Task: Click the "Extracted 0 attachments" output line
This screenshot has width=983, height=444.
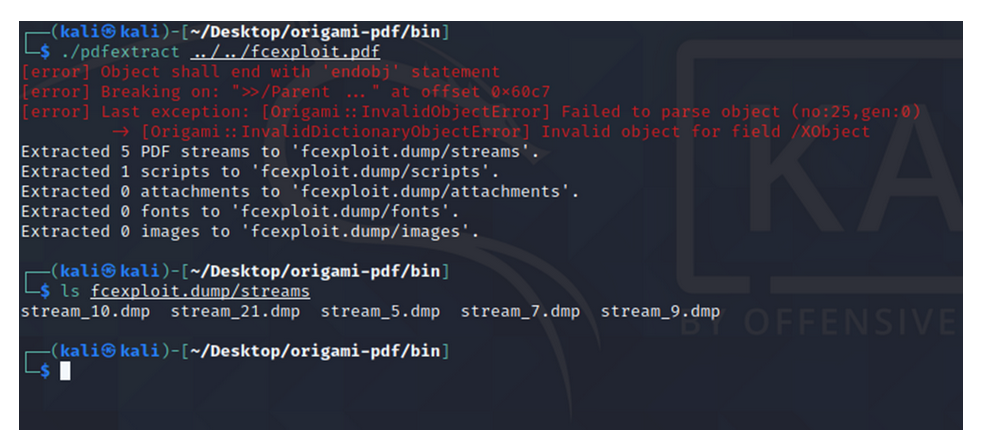Action: (x=300, y=192)
